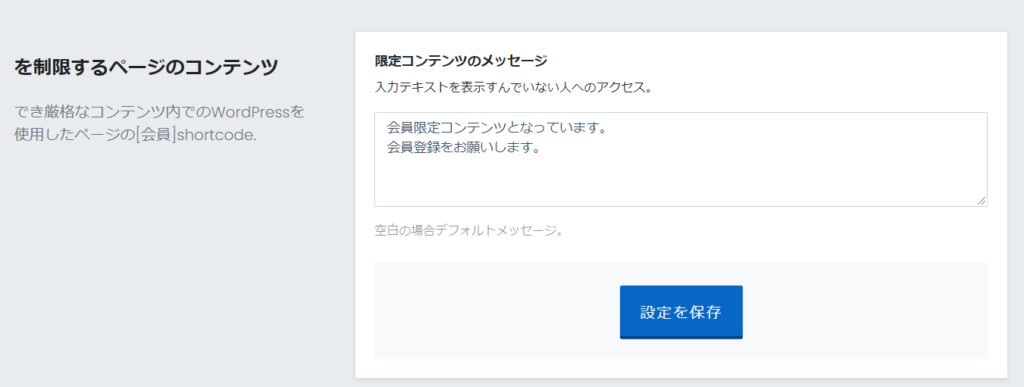1024x387 pixels.
Task: Place cursor in 会員限定コンテンツとなっています line
Action: click(x=496, y=129)
